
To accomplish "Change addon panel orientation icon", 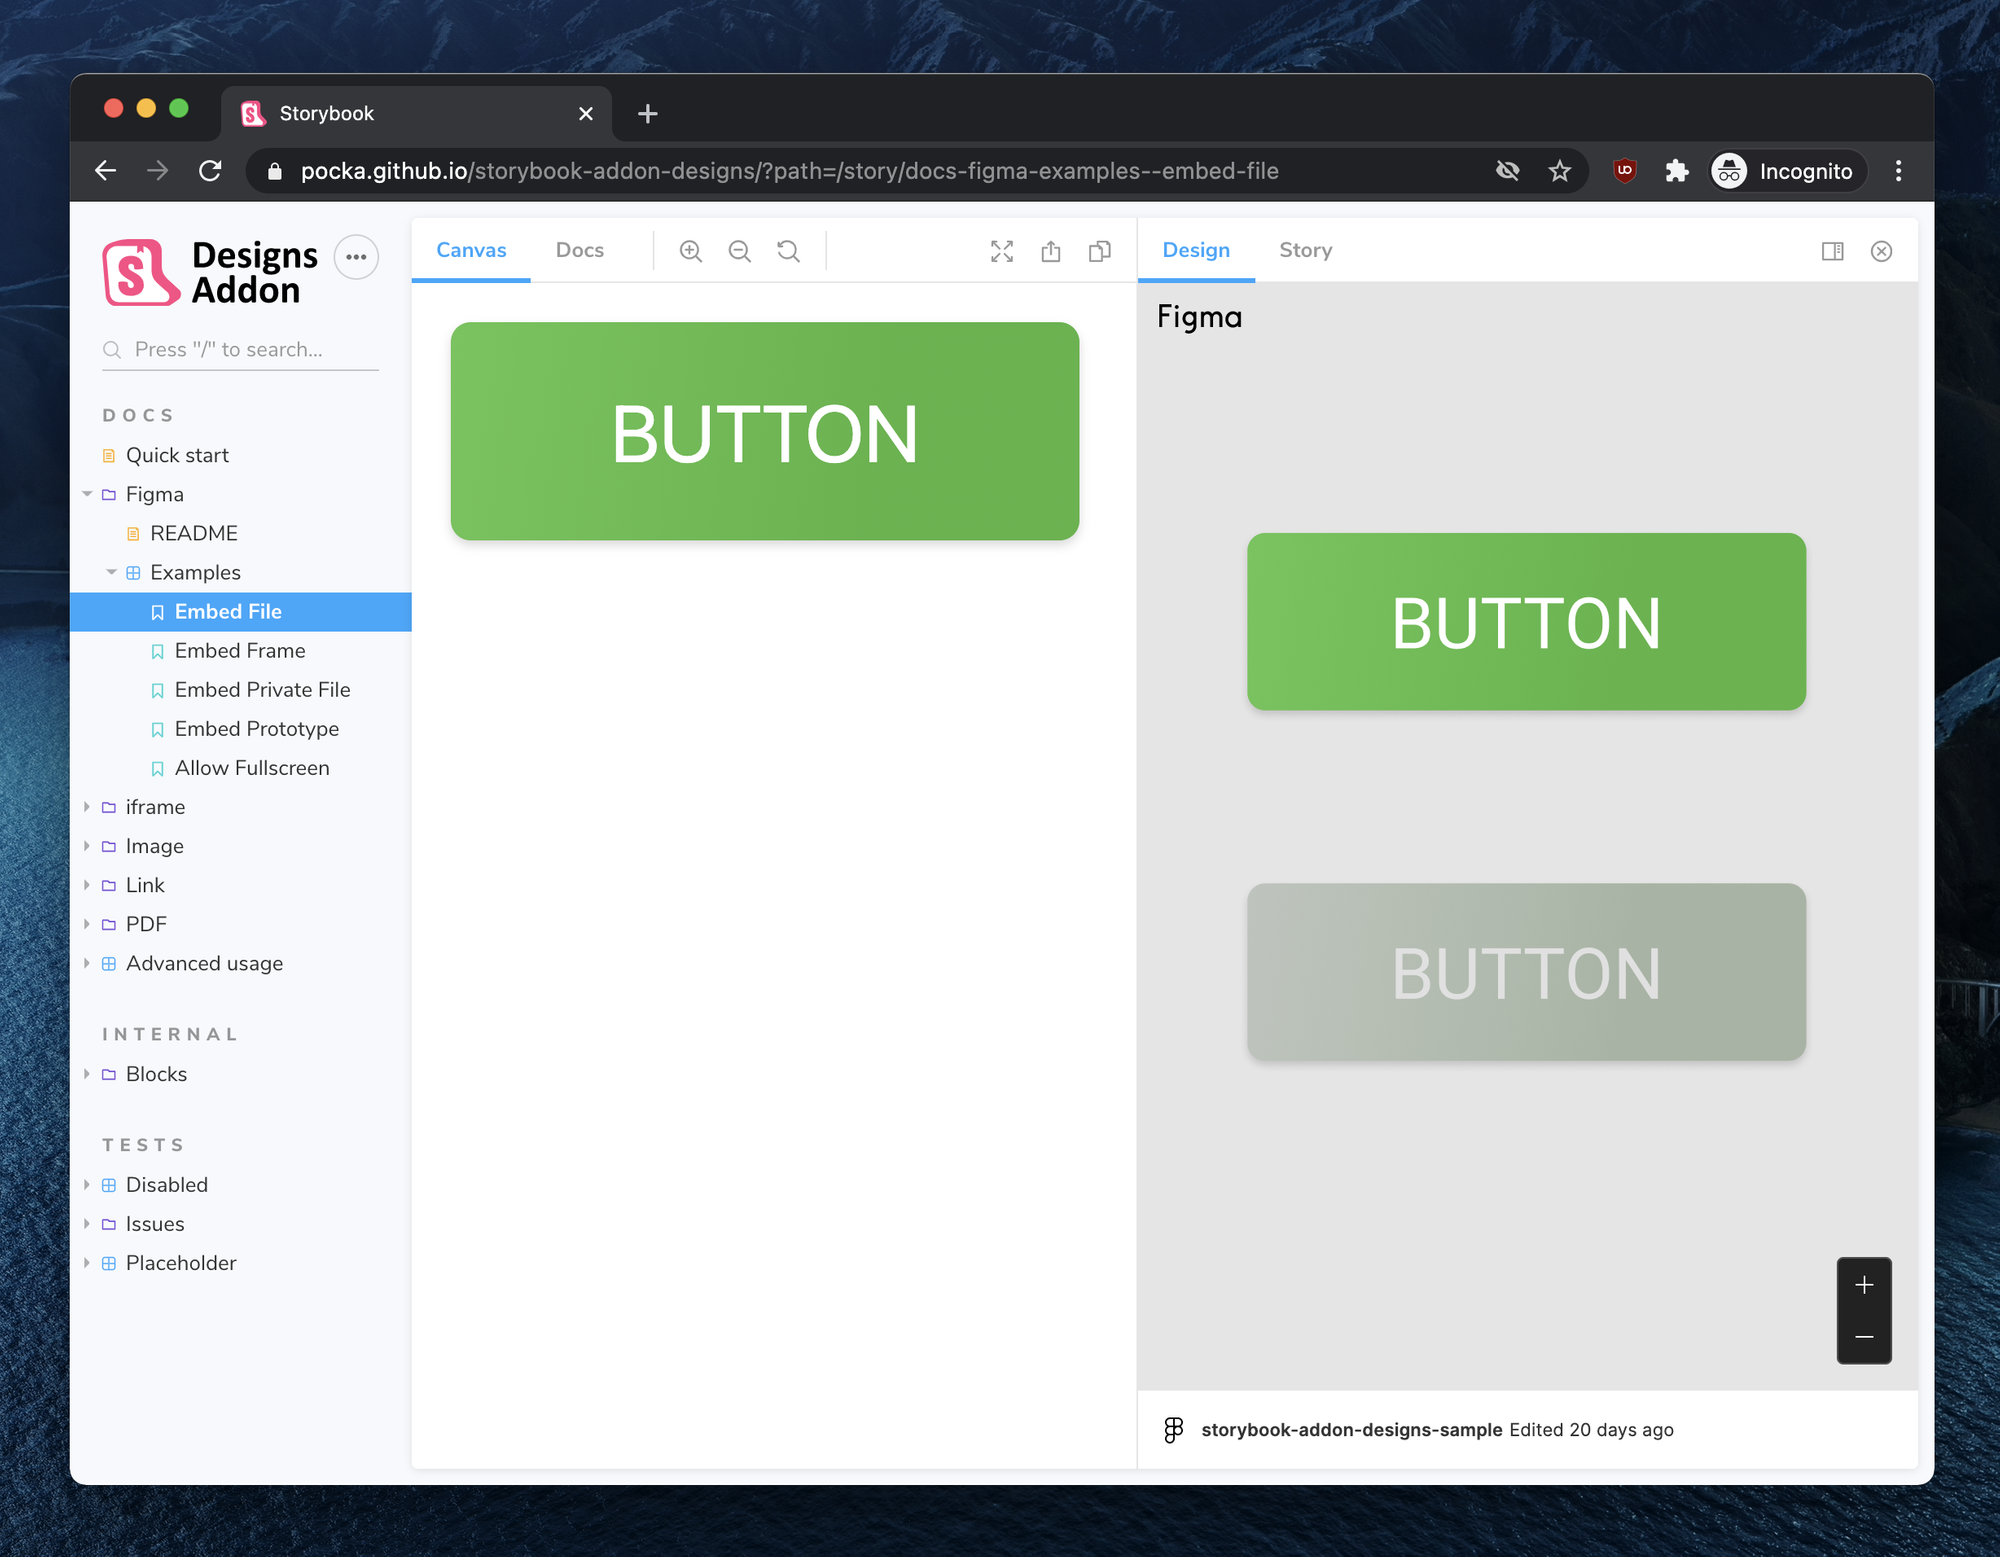I will [x=1832, y=251].
